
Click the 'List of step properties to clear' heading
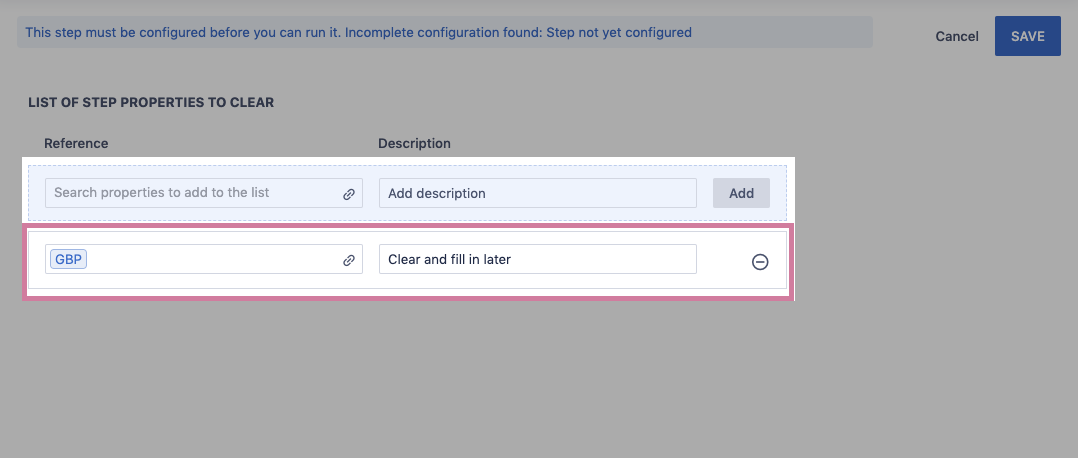tap(151, 102)
